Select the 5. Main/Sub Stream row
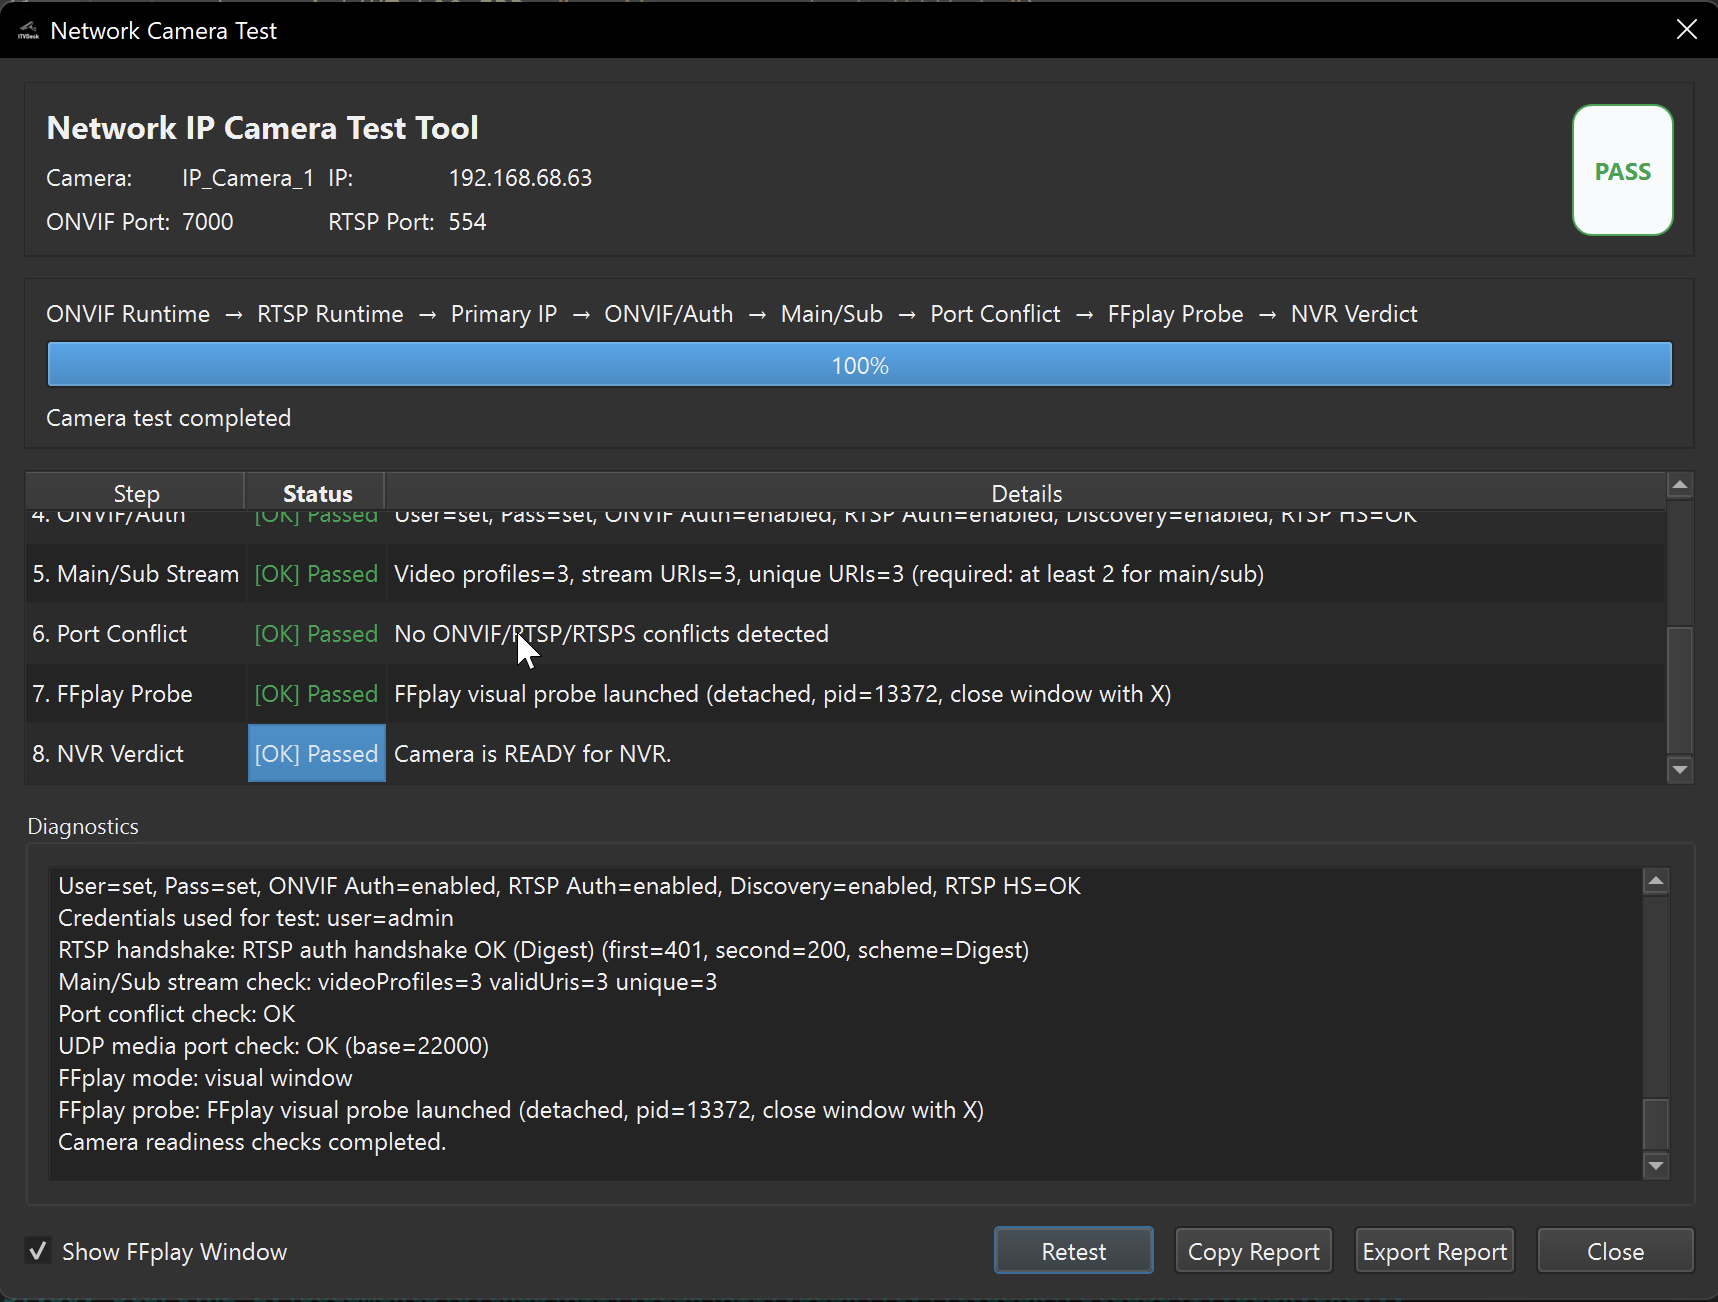This screenshot has width=1718, height=1302. 136,574
